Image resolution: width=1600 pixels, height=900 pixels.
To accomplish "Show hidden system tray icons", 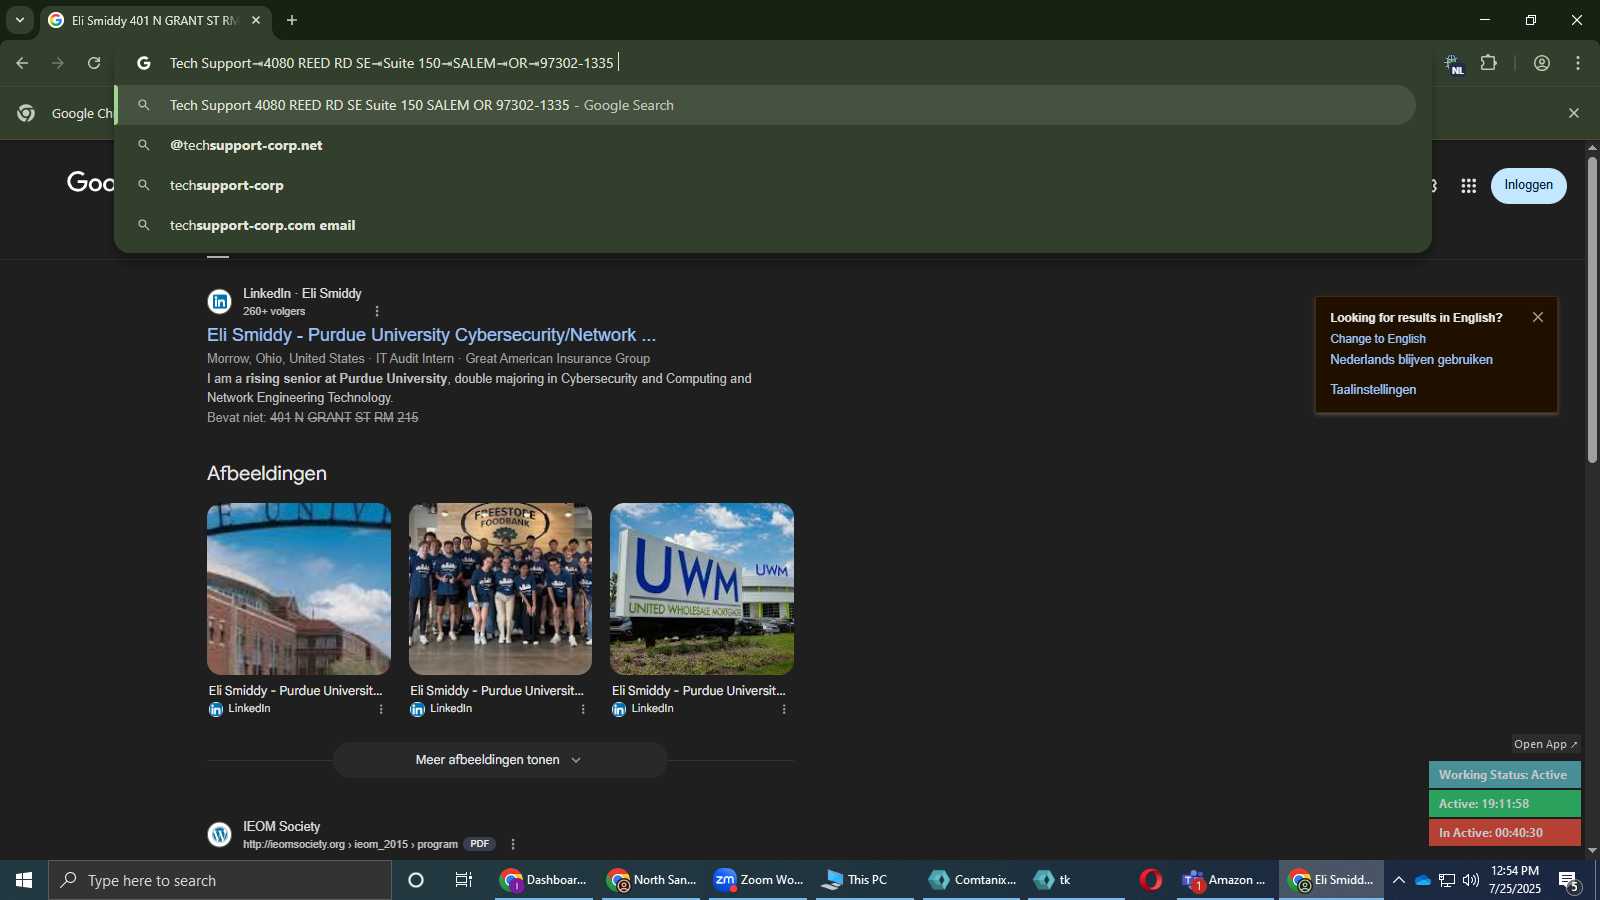I will (1399, 880).
